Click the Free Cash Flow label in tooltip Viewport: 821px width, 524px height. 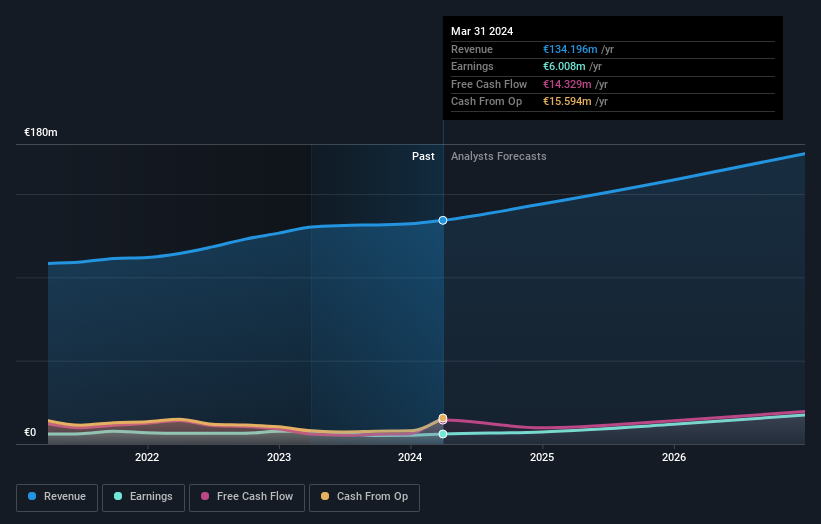489,84
